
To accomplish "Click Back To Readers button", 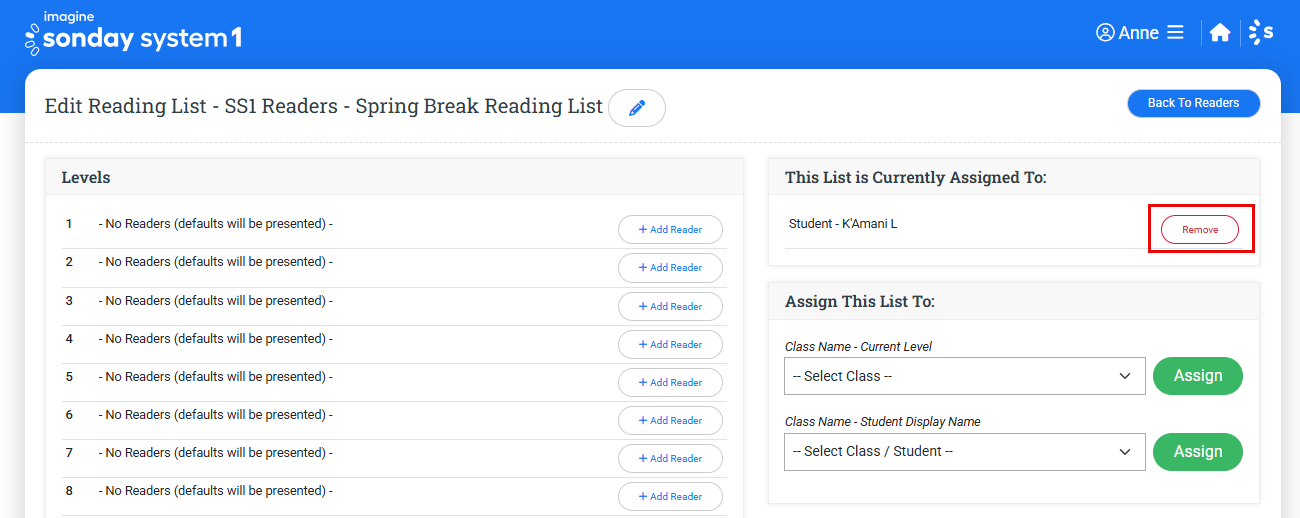I will [1193, 103].
